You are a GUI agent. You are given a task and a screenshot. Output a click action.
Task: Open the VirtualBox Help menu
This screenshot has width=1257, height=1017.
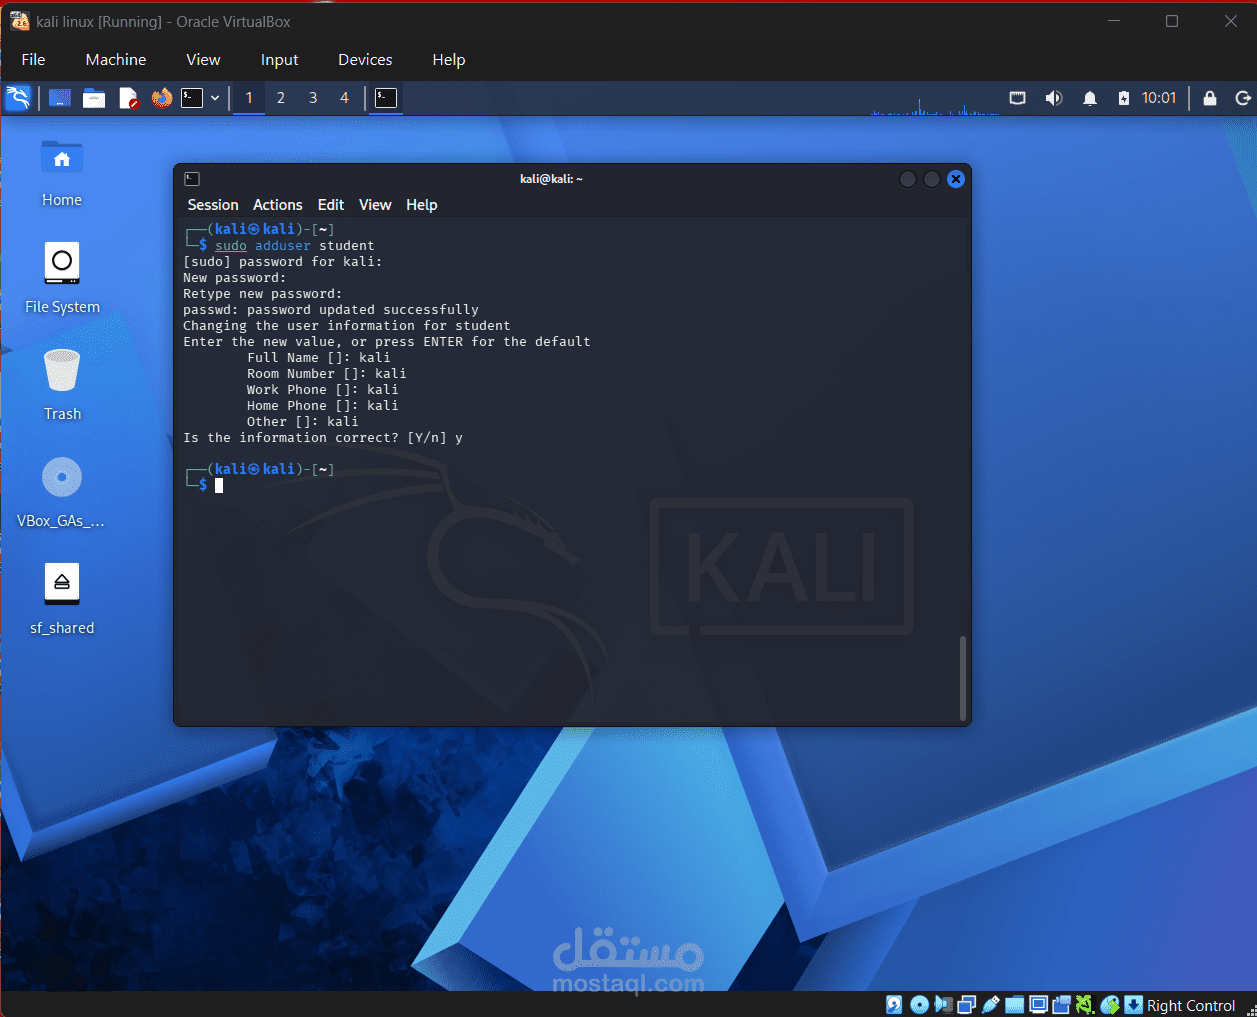coord(449,60)
